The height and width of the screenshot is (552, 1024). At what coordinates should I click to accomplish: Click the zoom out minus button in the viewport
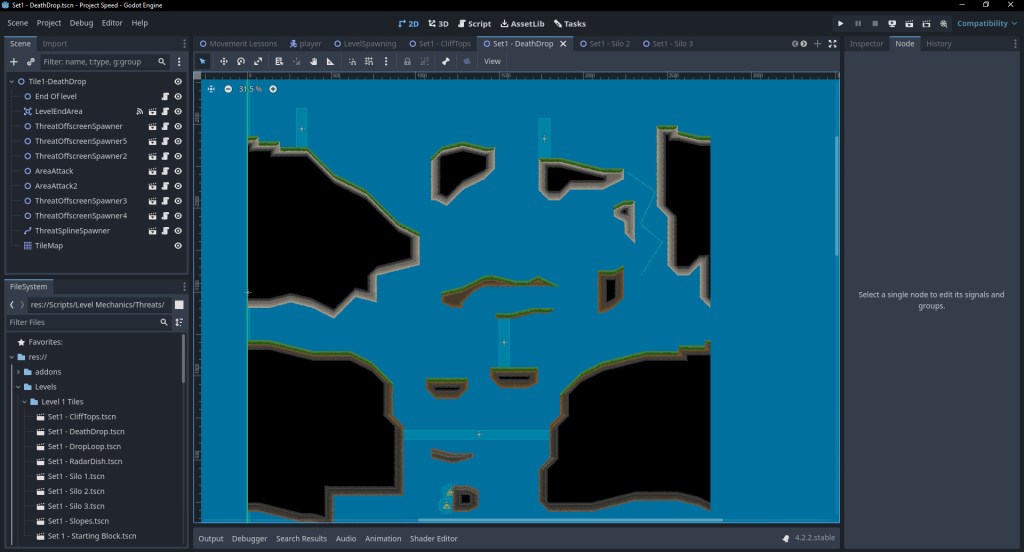pos(228,89)
